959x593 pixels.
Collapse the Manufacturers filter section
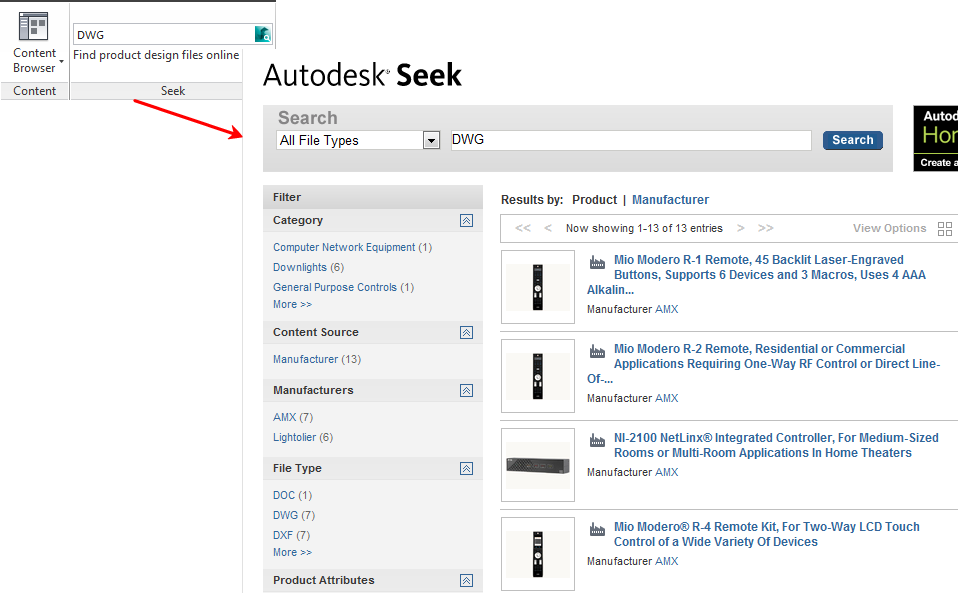(466, 391)
